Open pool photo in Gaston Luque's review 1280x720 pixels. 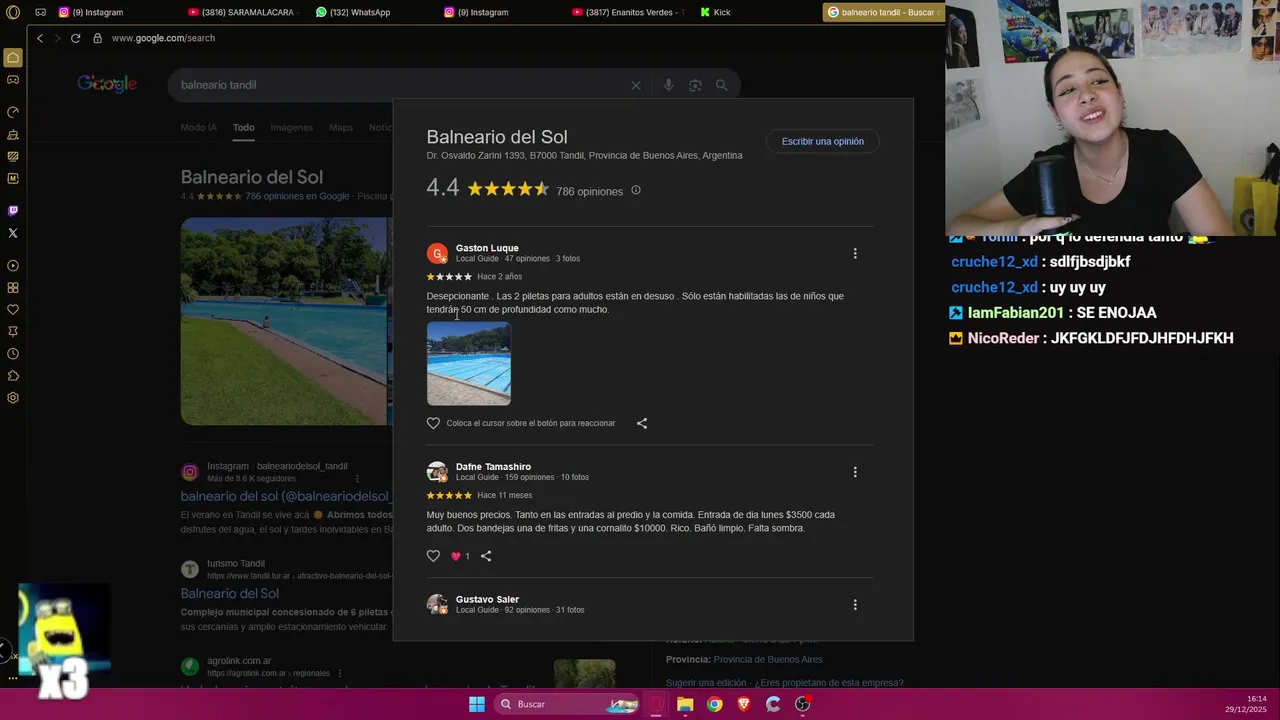tap(469, 363)
